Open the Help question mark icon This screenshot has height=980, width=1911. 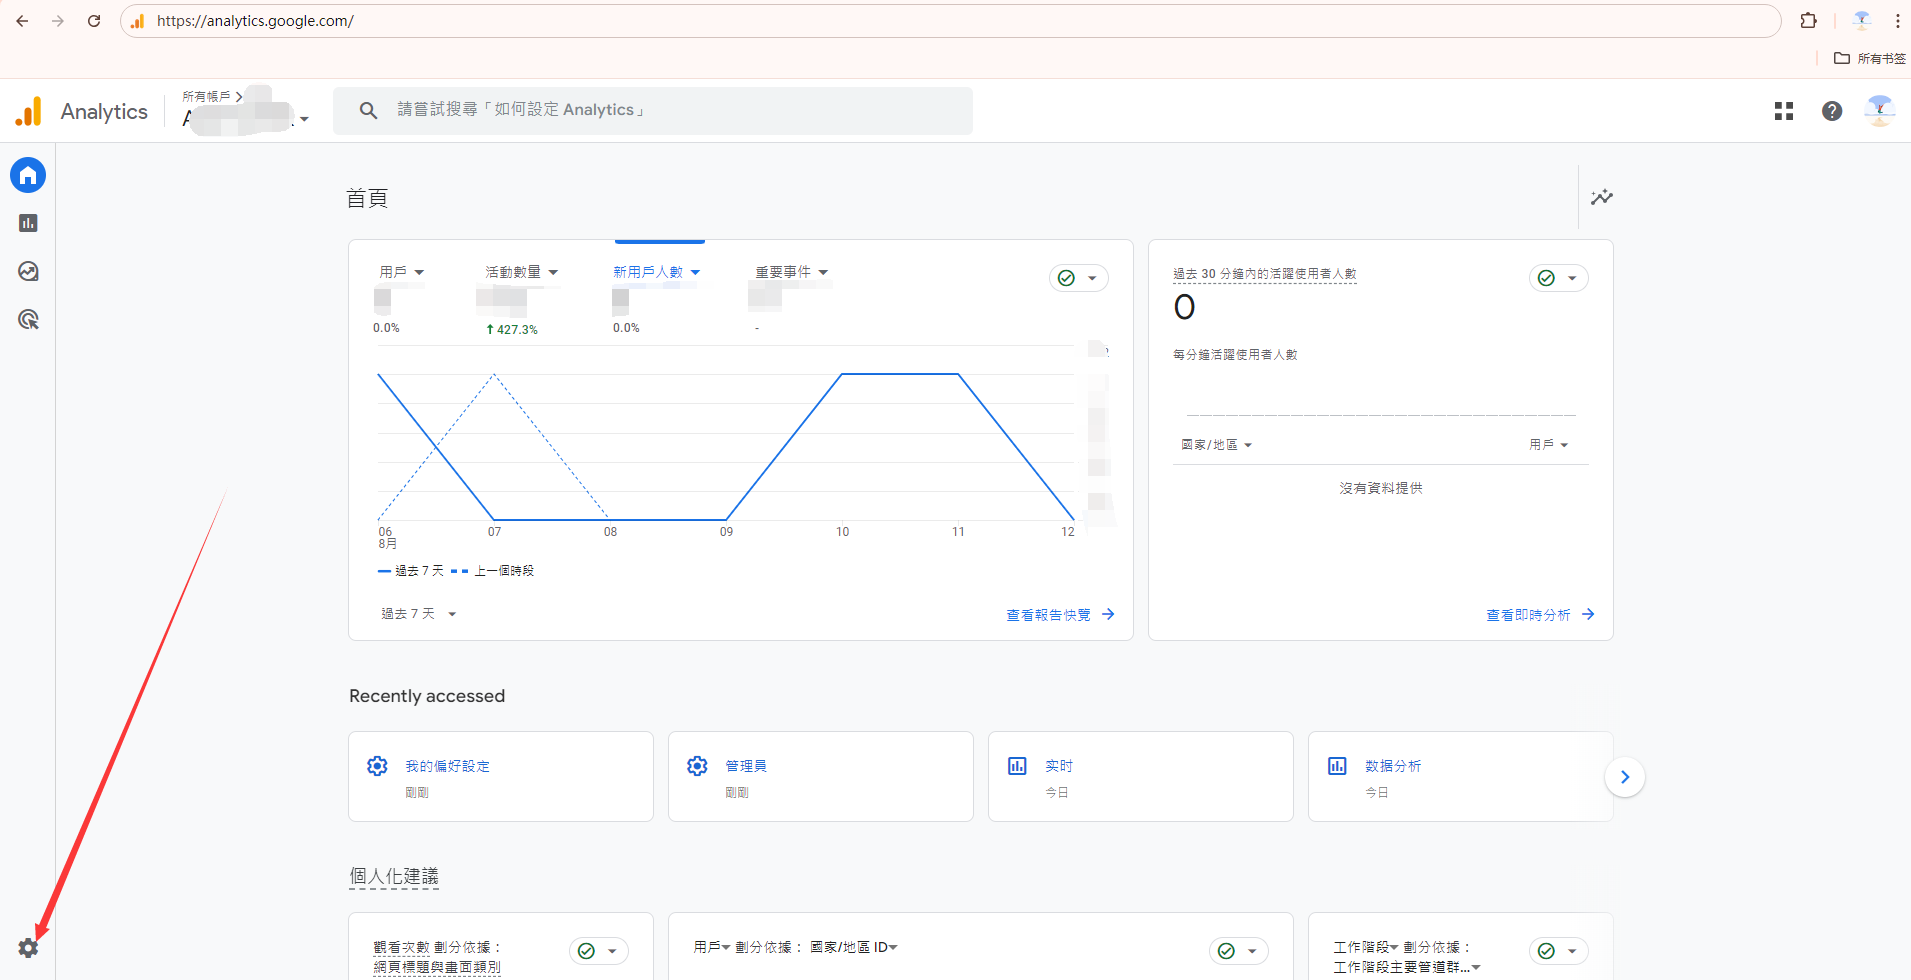pos(1831,111)
